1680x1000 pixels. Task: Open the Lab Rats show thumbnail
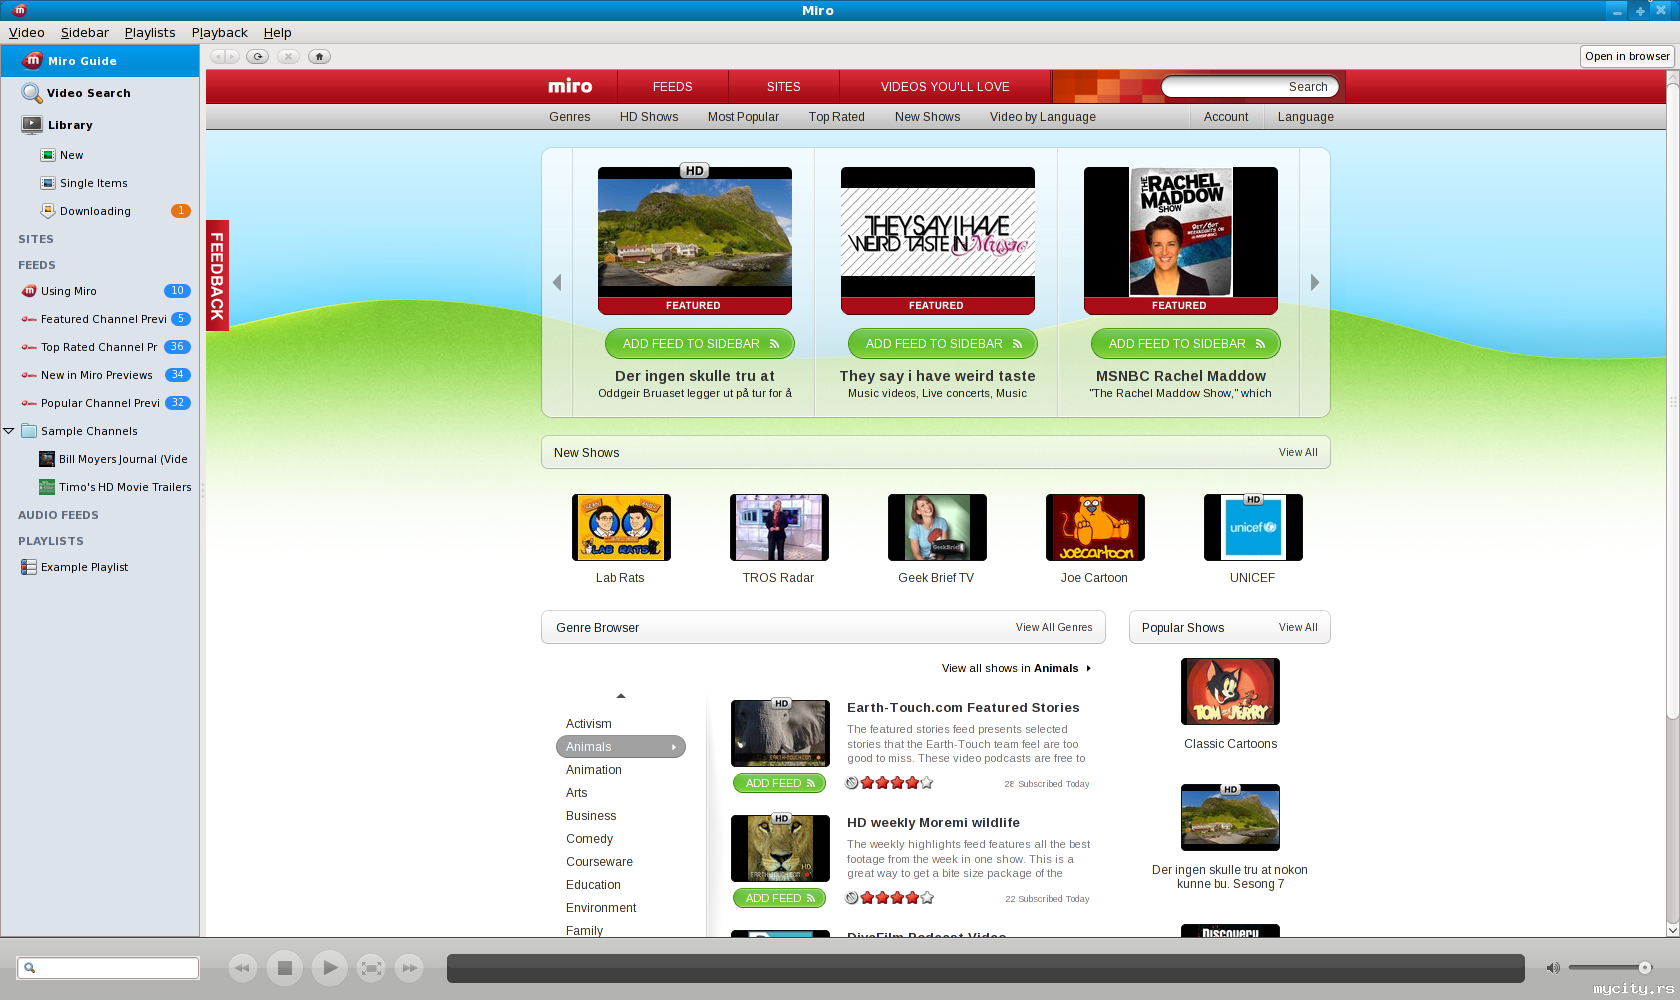pos(621,527)
